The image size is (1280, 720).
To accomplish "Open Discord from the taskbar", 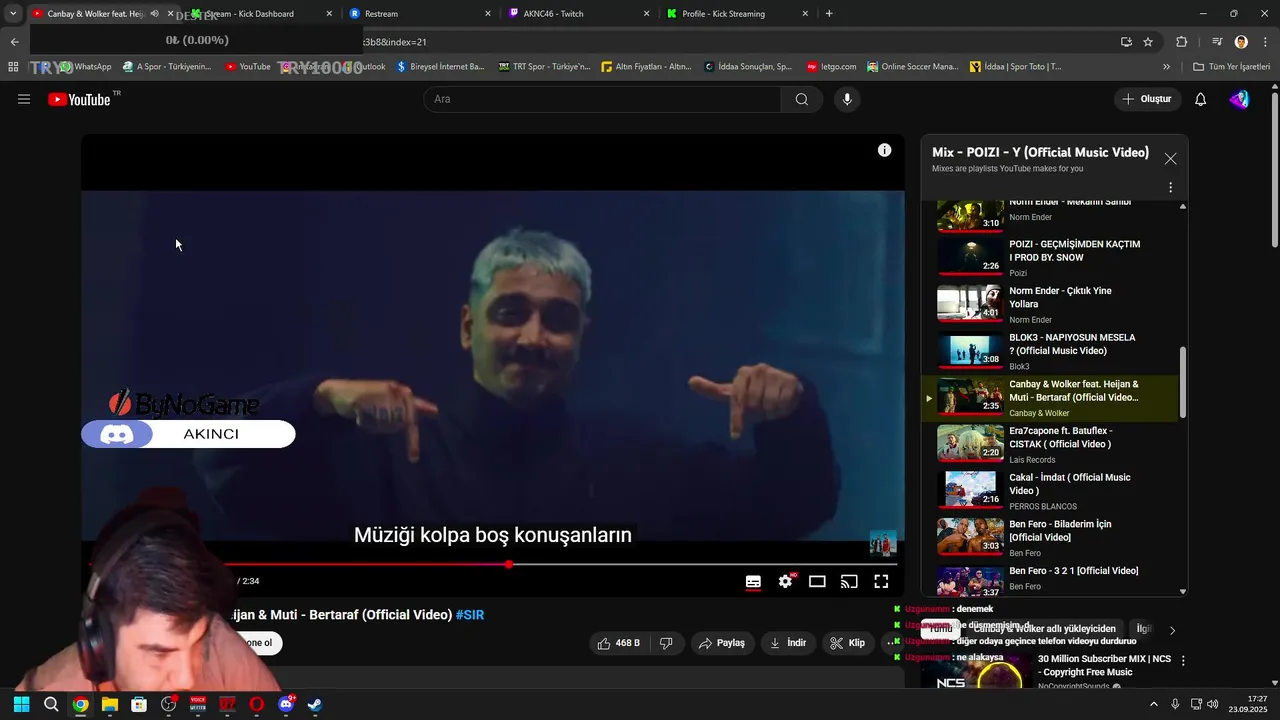I will tap(286, 704).
